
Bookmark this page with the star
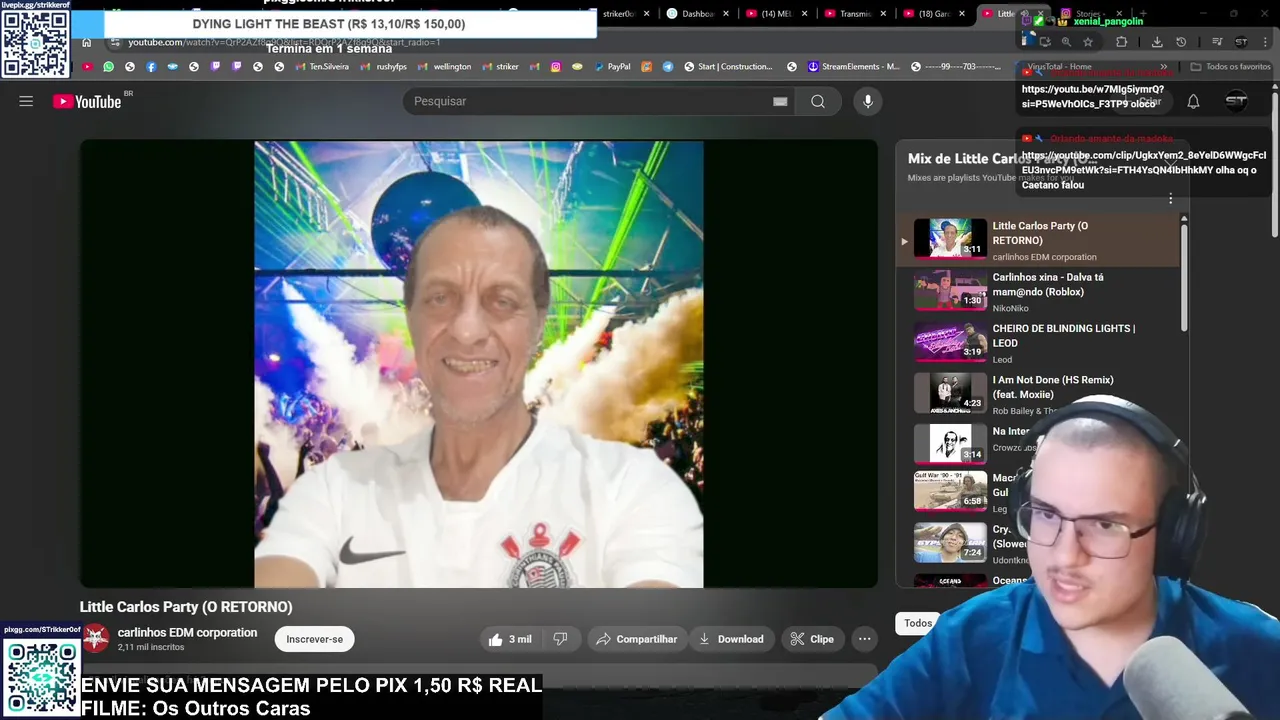[1088, 42]
